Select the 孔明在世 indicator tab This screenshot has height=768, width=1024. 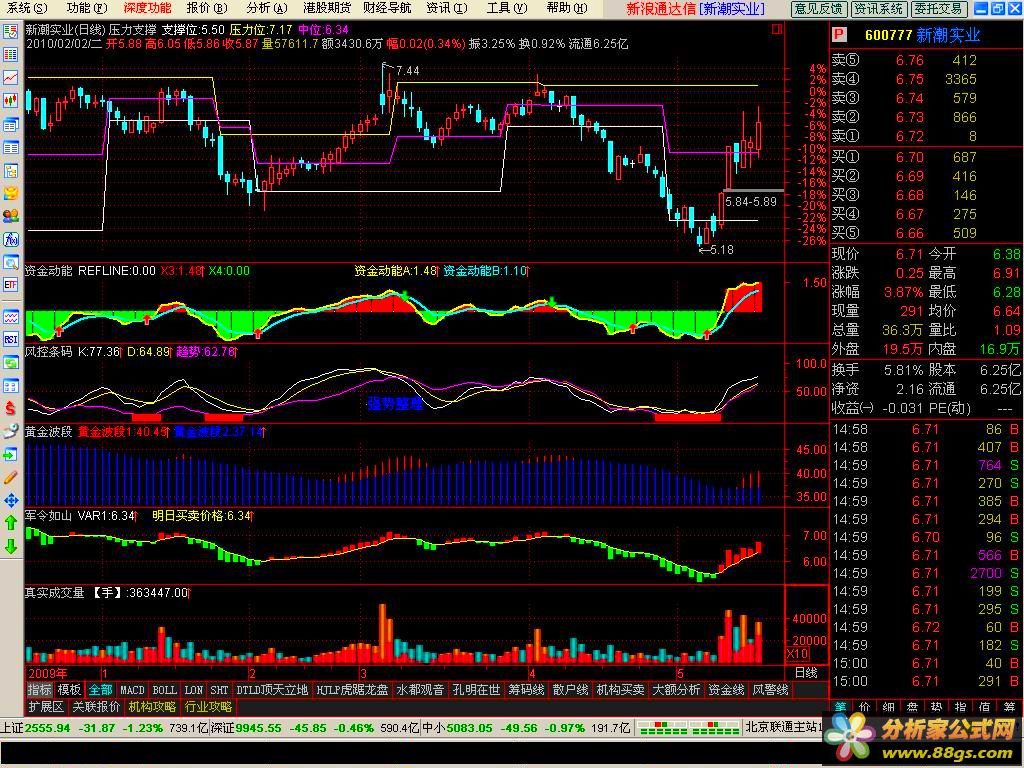[x=477, y=690]
